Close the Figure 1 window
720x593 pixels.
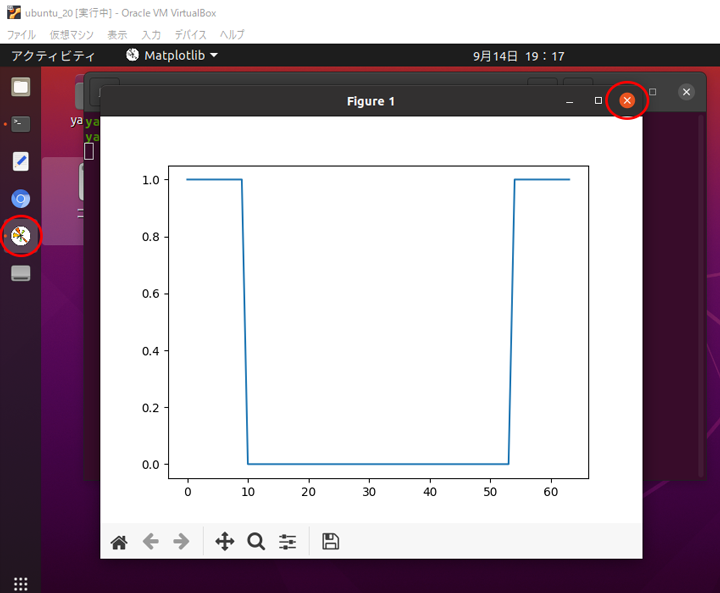(x=627, y=100)
